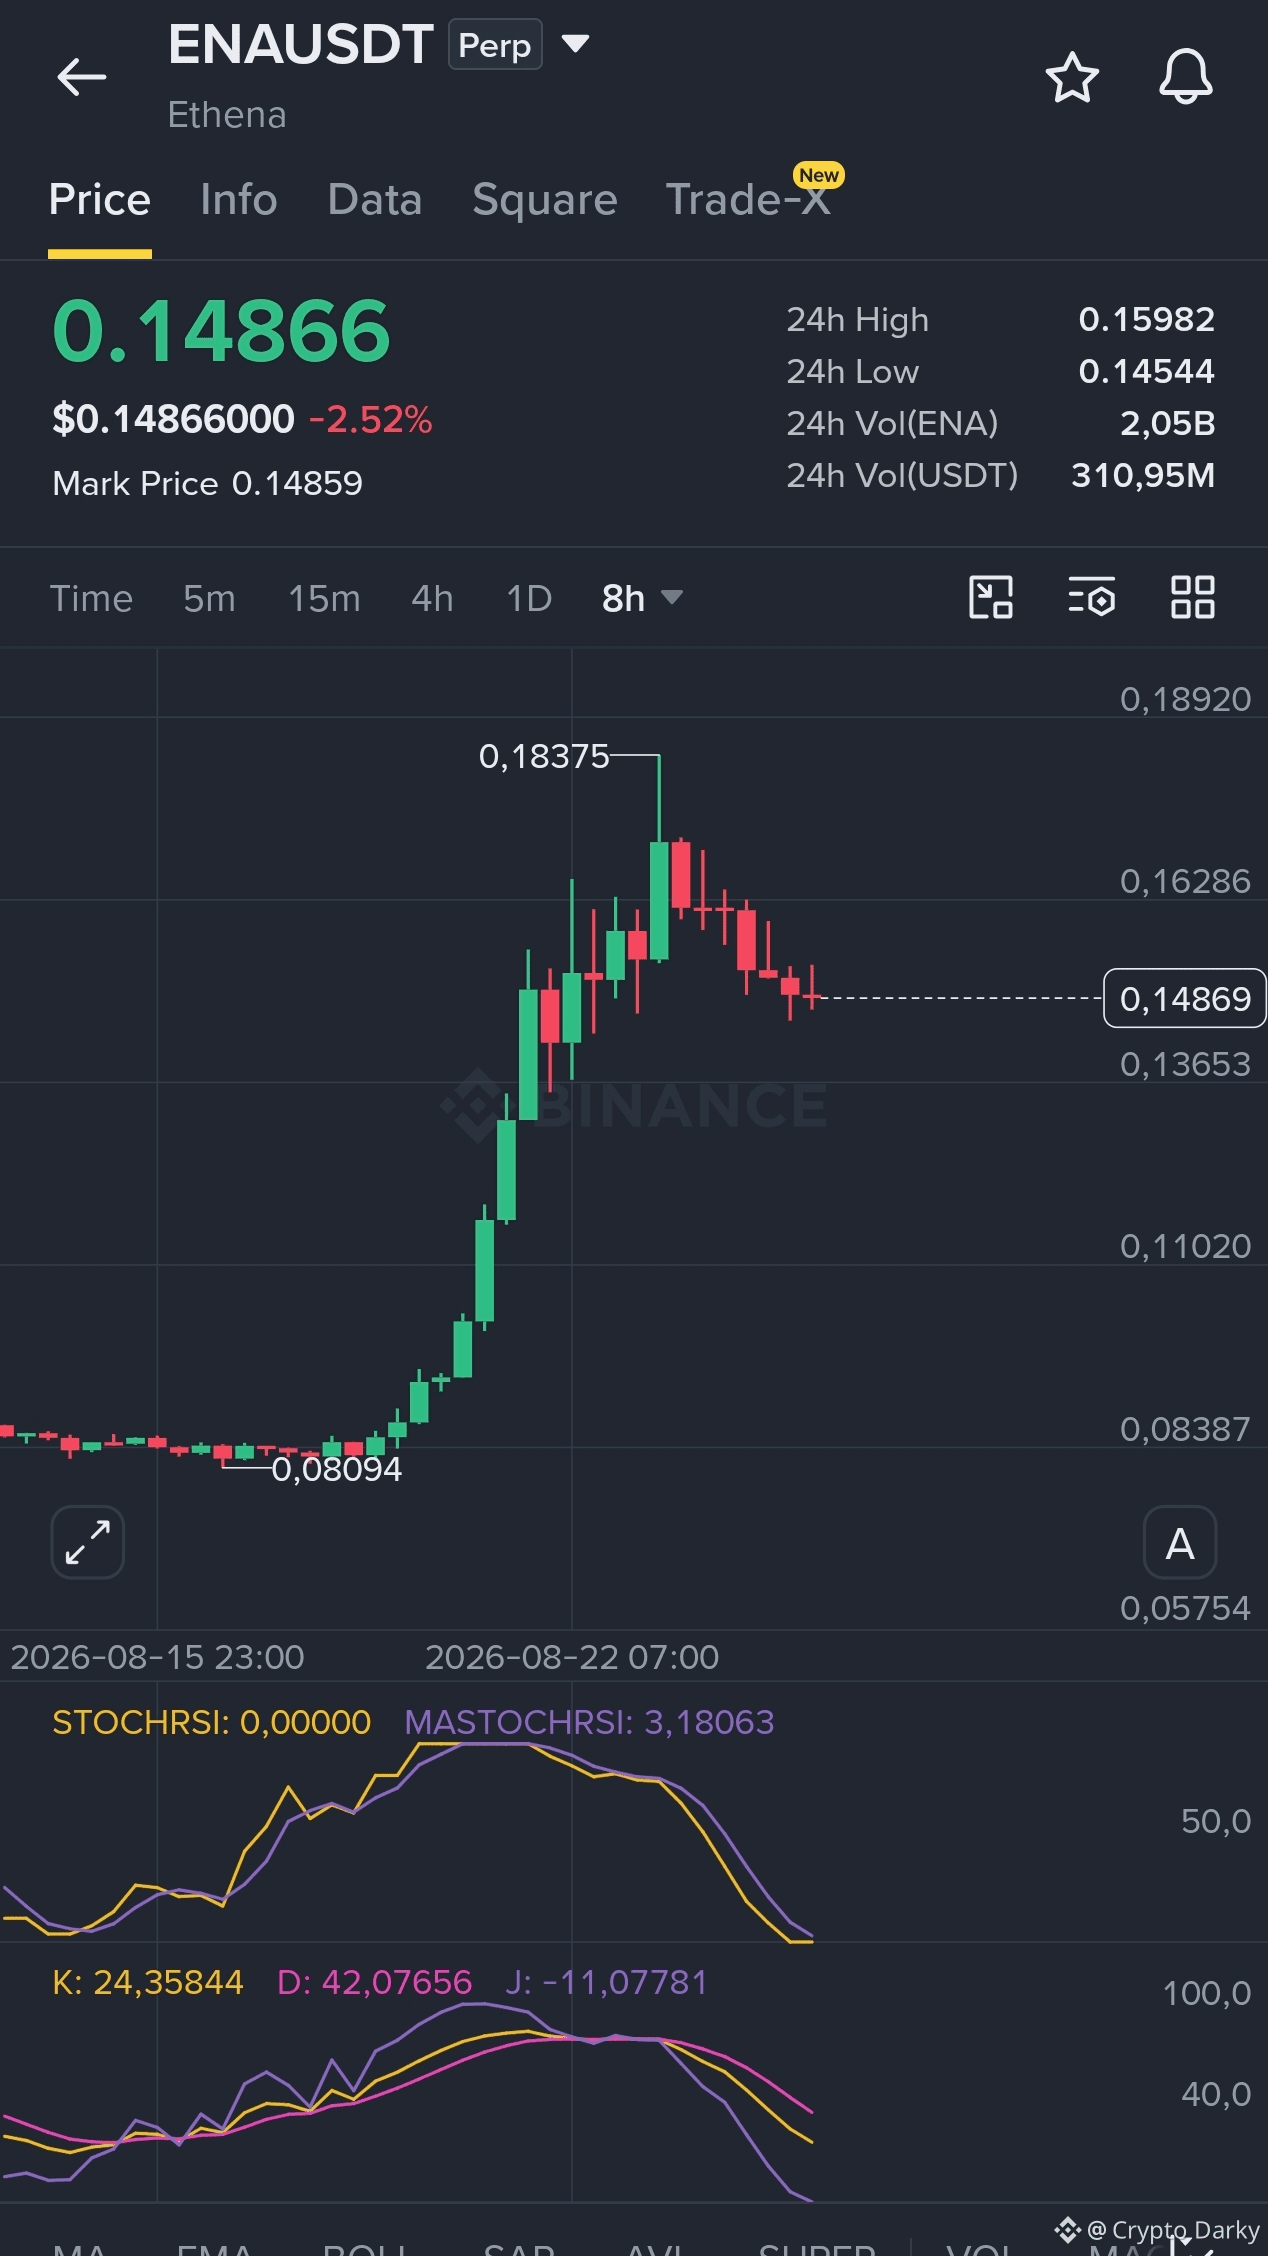Tap the 24h High value 0.15982
This screenshot has height=2256, width=1268.
pos(1146,319)
